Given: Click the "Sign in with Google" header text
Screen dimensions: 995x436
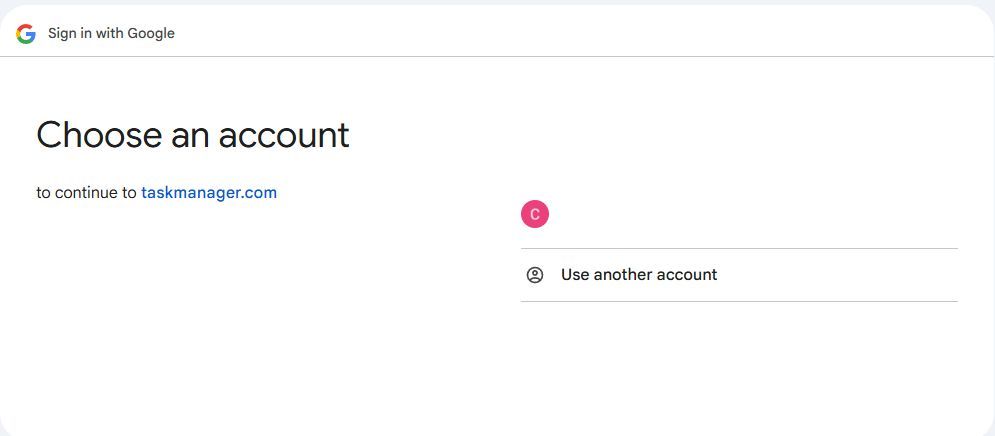Looking at the screenshot, I should coord(111,34).
